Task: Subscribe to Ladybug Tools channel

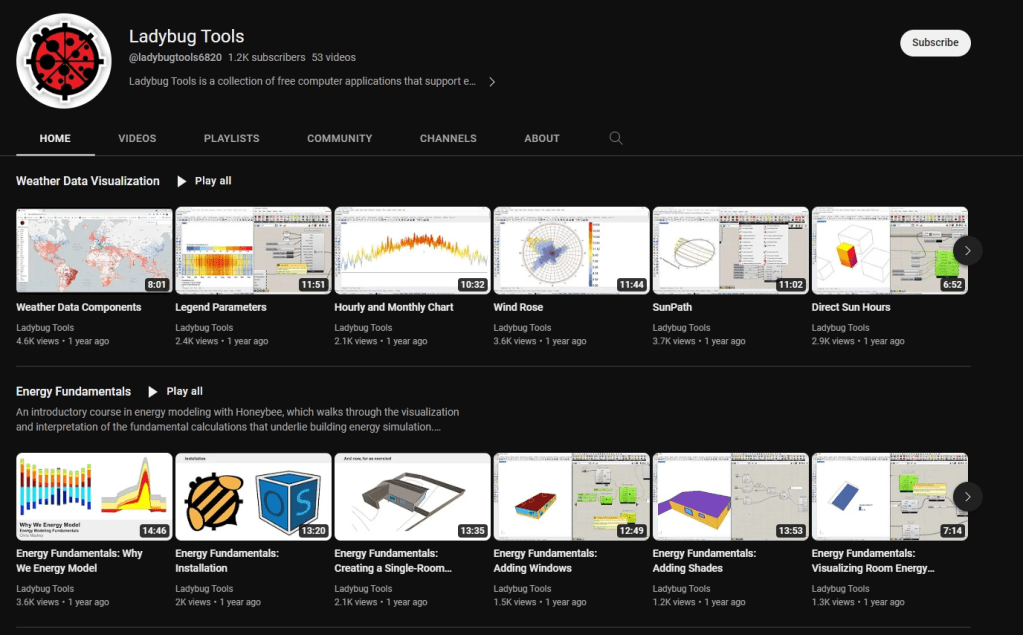Action: [935, 43]
